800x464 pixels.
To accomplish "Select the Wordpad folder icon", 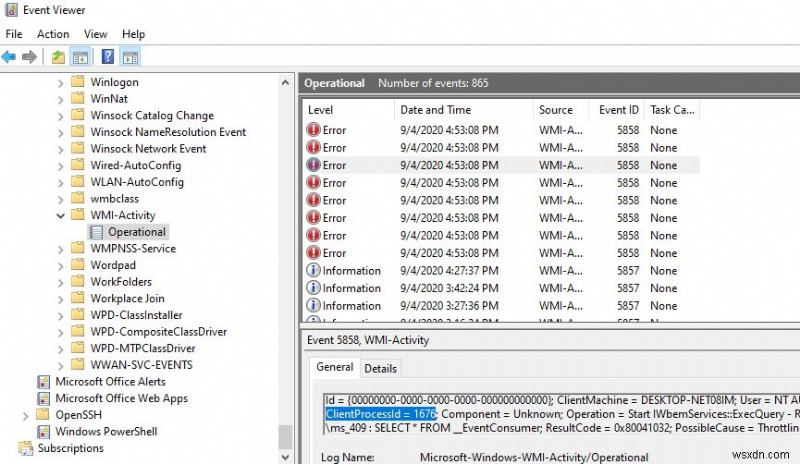I will point(78,264).
